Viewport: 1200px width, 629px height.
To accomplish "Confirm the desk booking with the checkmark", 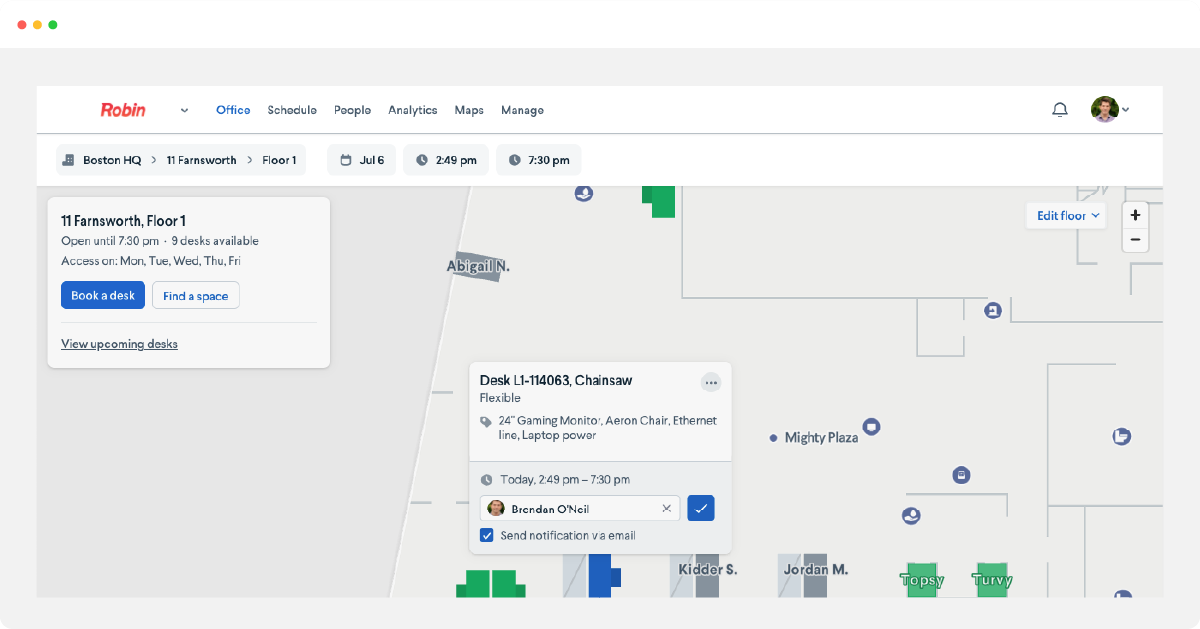I will pyautogui.click(x=701, y=508).
